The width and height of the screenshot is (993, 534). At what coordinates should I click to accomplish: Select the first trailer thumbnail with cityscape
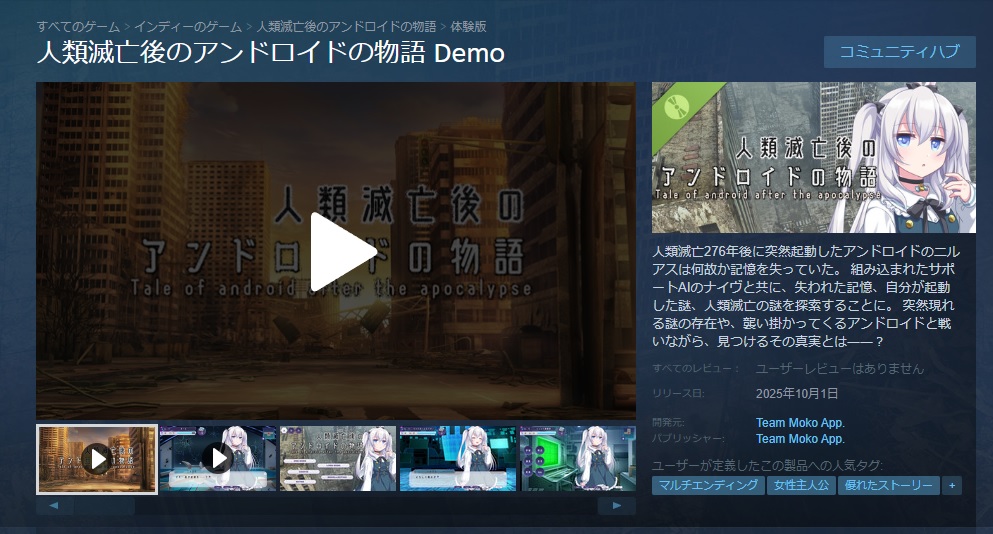coord(97,459)
